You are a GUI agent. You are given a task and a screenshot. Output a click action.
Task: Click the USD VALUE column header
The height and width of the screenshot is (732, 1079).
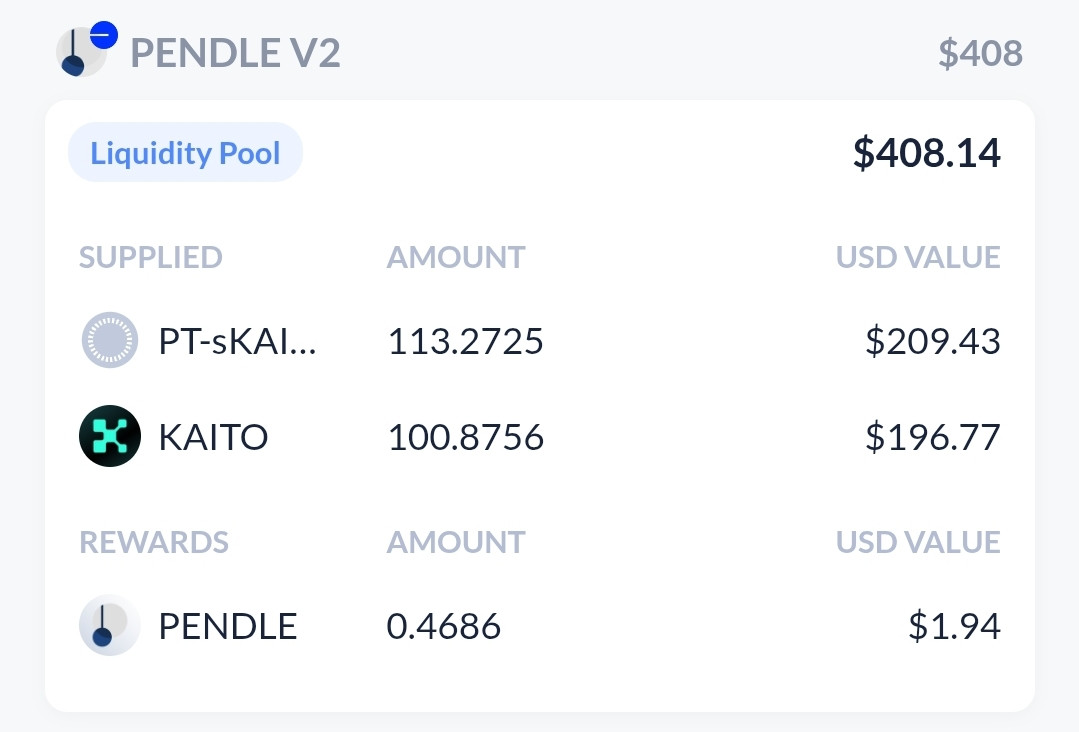[917, 257]
